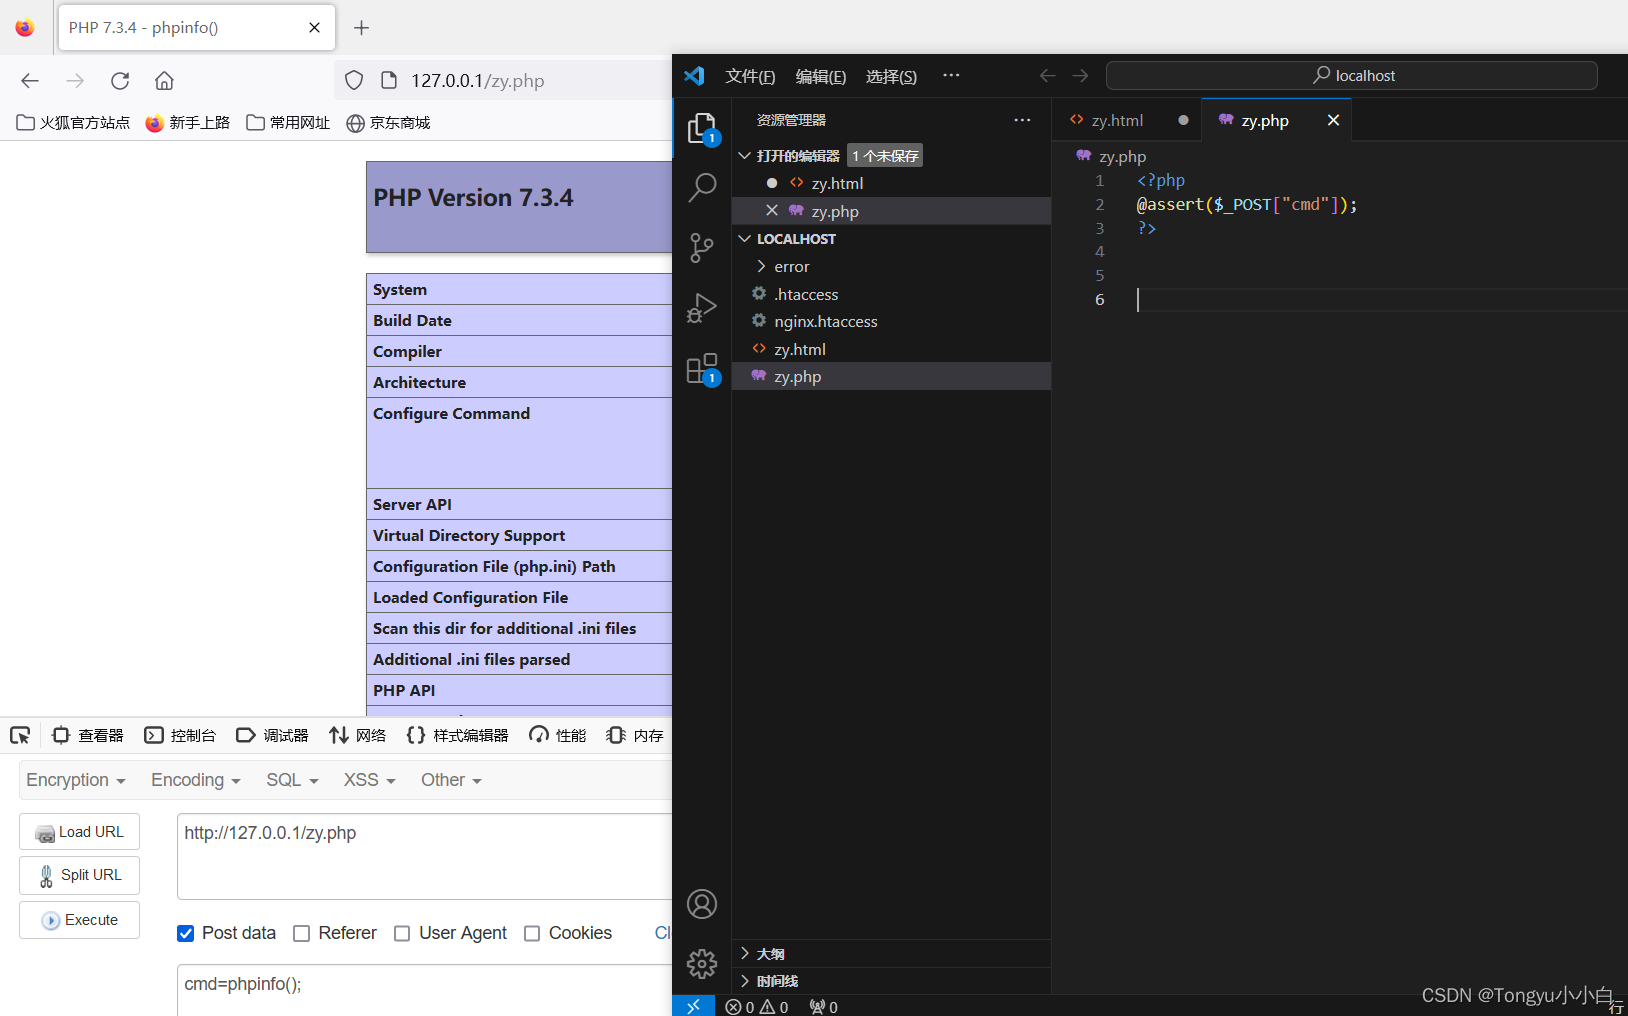Focus the post data field with cmd=phpinfo();
Screen dimensions: 1628x1016
tap(425, 990)
